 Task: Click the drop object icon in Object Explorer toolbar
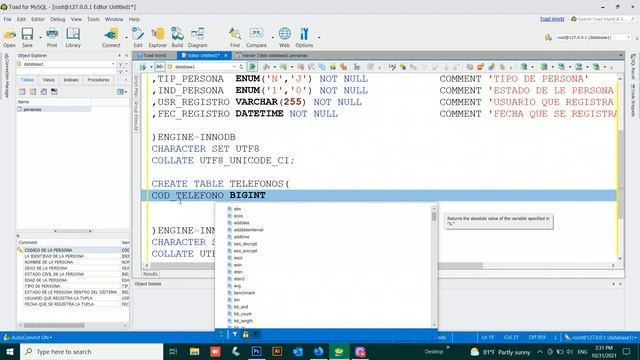54,92
